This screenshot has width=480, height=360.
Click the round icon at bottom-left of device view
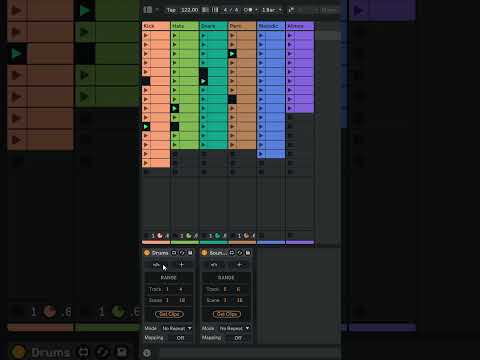point(147,353)
